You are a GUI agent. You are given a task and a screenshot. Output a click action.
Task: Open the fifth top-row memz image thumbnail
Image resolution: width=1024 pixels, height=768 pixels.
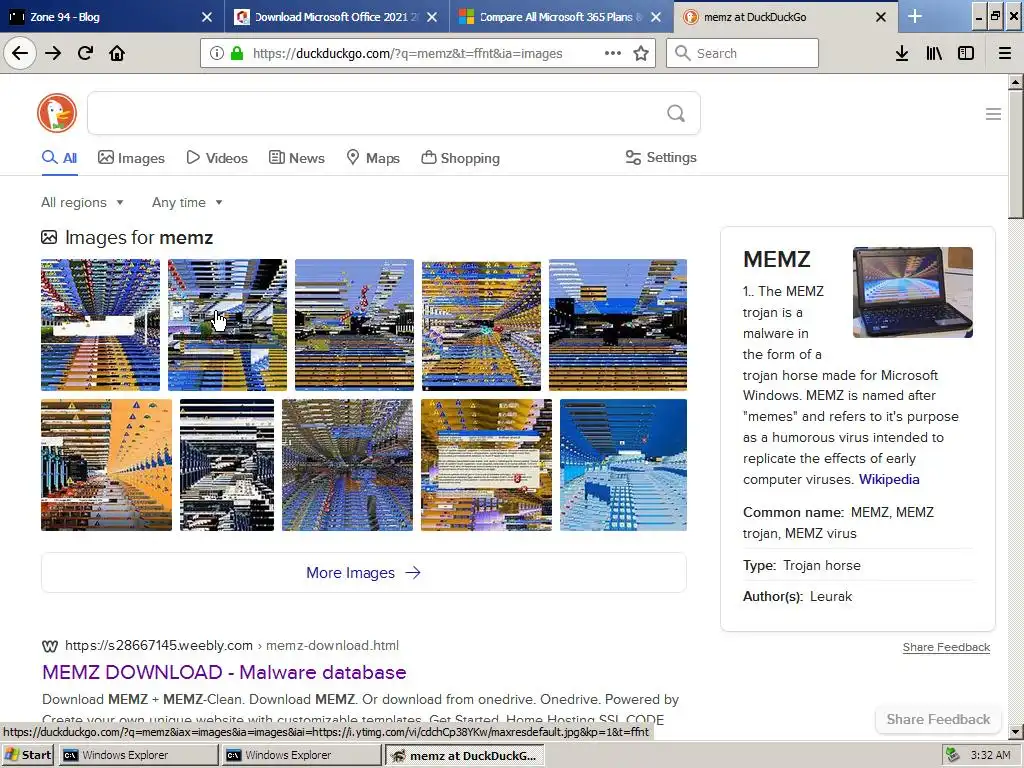618,325
